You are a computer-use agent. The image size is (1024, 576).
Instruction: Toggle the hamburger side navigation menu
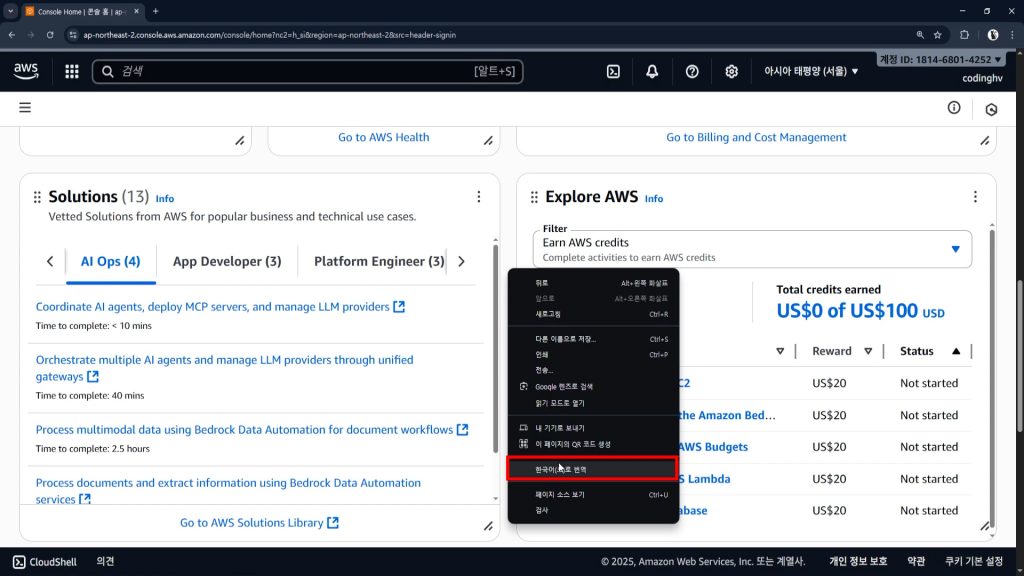25,108
